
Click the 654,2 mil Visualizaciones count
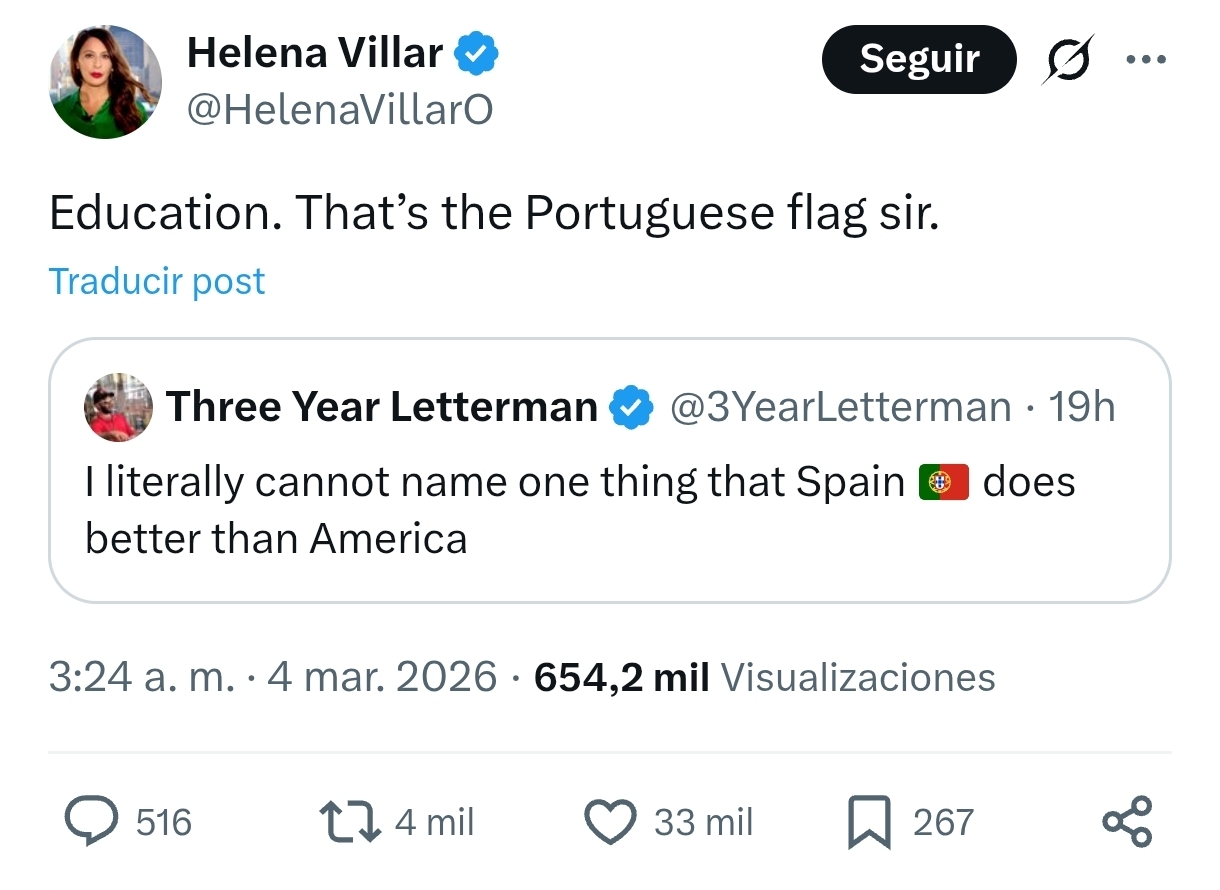[x=764, y=677]
